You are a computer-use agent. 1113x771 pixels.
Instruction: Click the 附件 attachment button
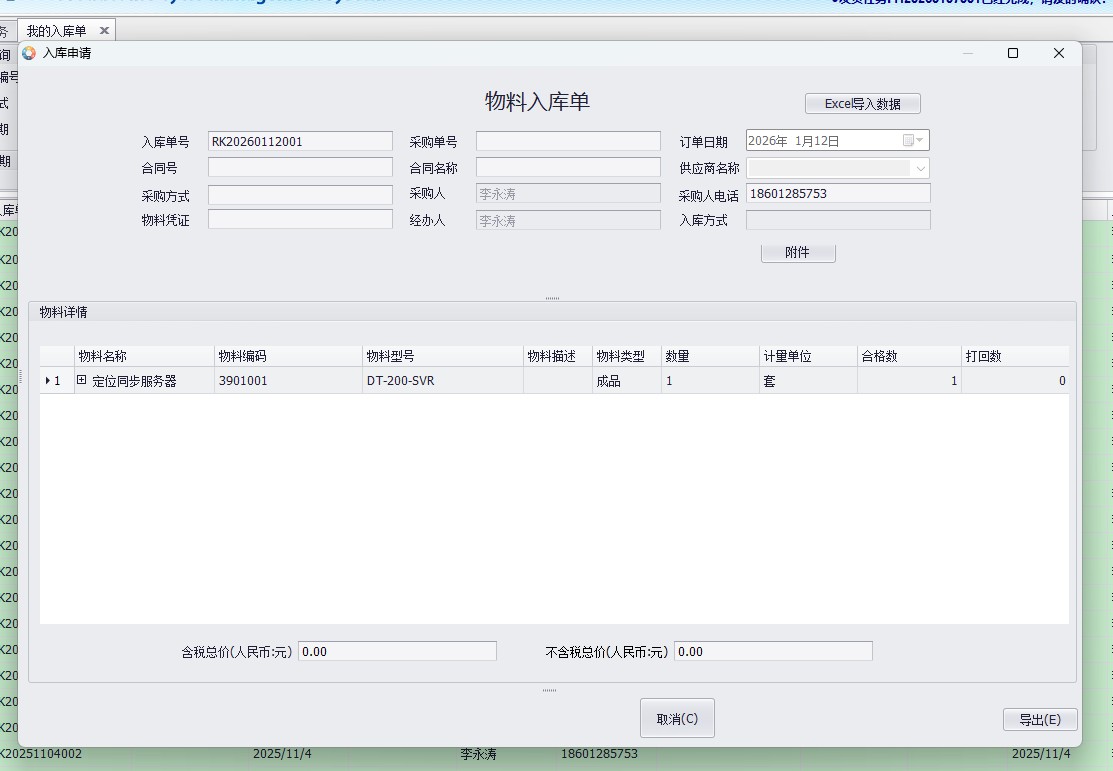click(x=797, y=253)
